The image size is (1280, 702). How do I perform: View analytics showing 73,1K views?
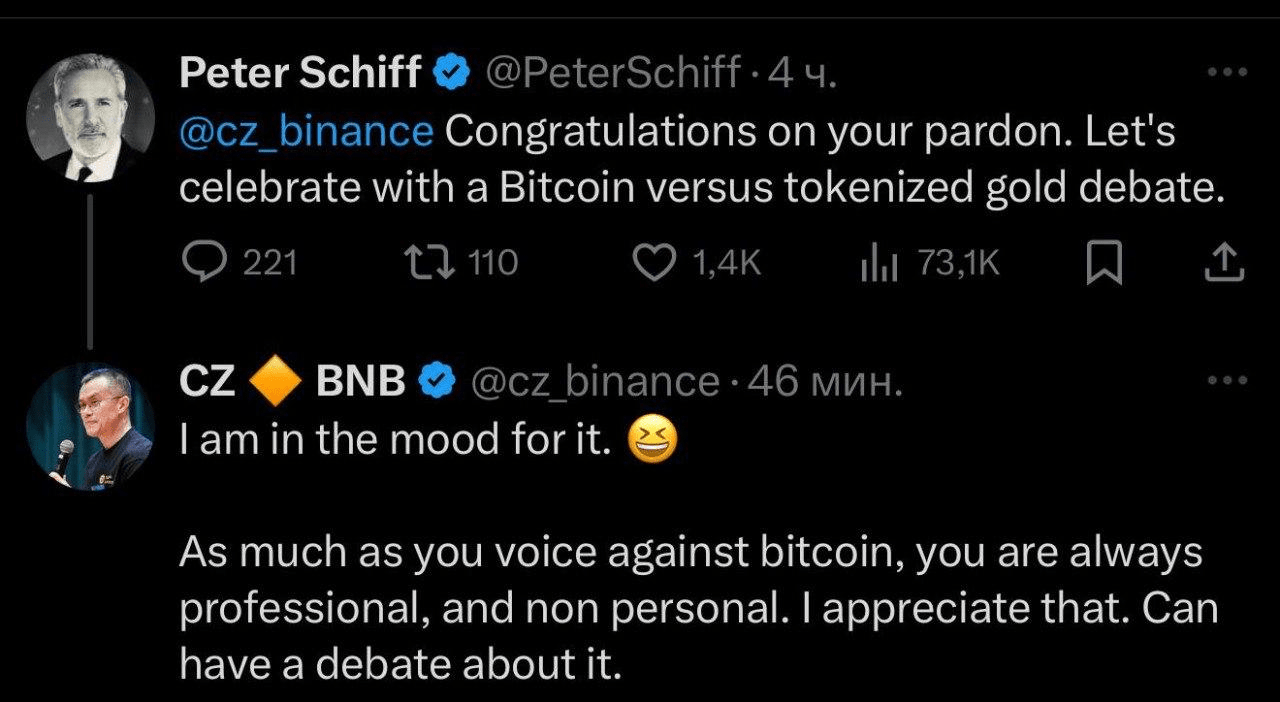coord(878,264)
